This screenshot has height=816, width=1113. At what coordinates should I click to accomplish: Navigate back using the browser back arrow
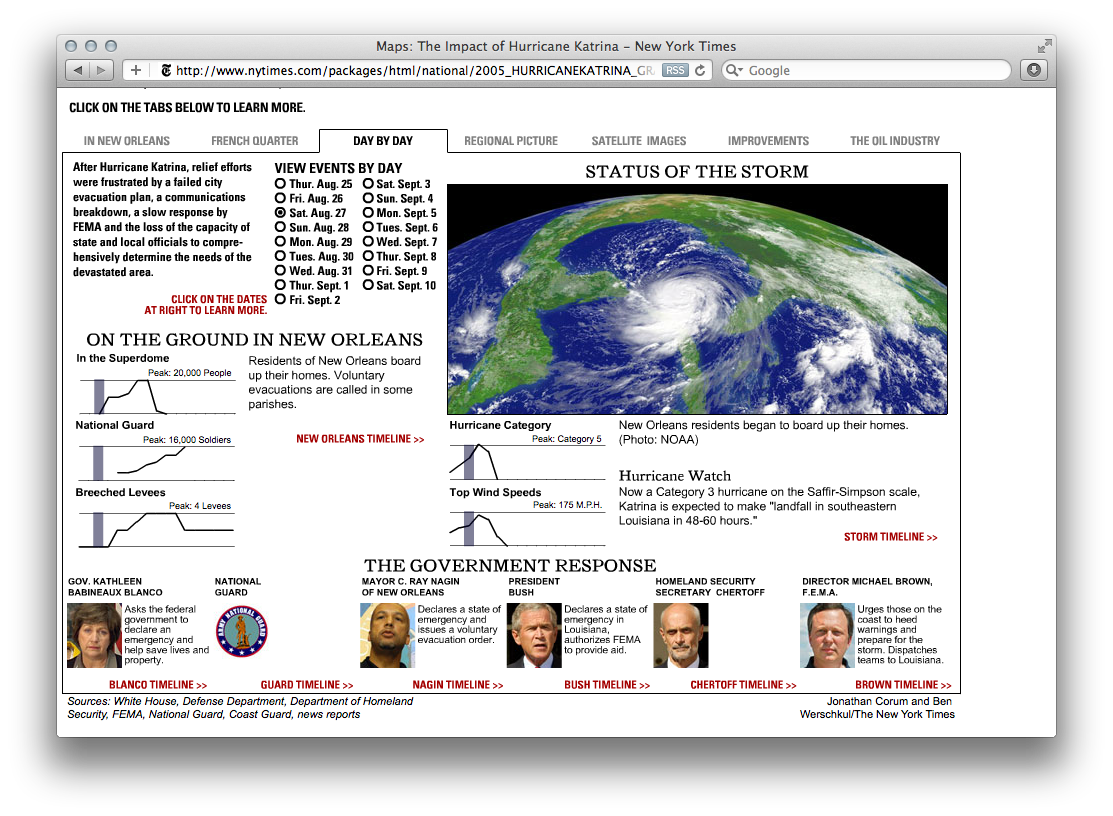[x=79, y=70]
